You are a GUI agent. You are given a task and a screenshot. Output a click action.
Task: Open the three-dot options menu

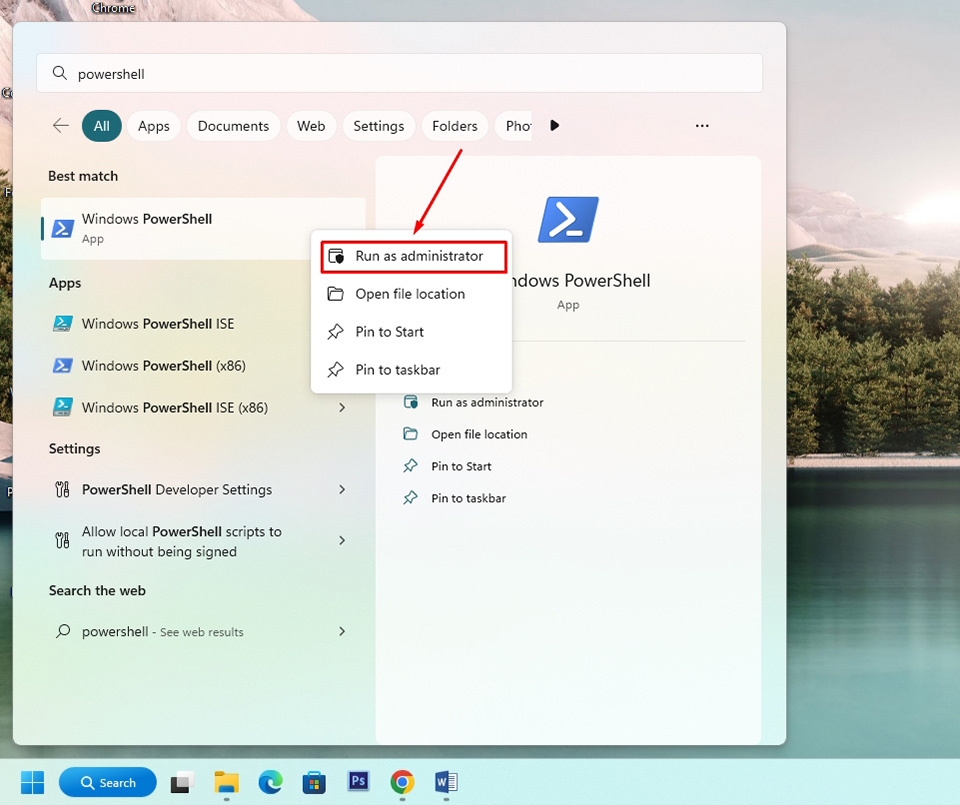point(702,125)
